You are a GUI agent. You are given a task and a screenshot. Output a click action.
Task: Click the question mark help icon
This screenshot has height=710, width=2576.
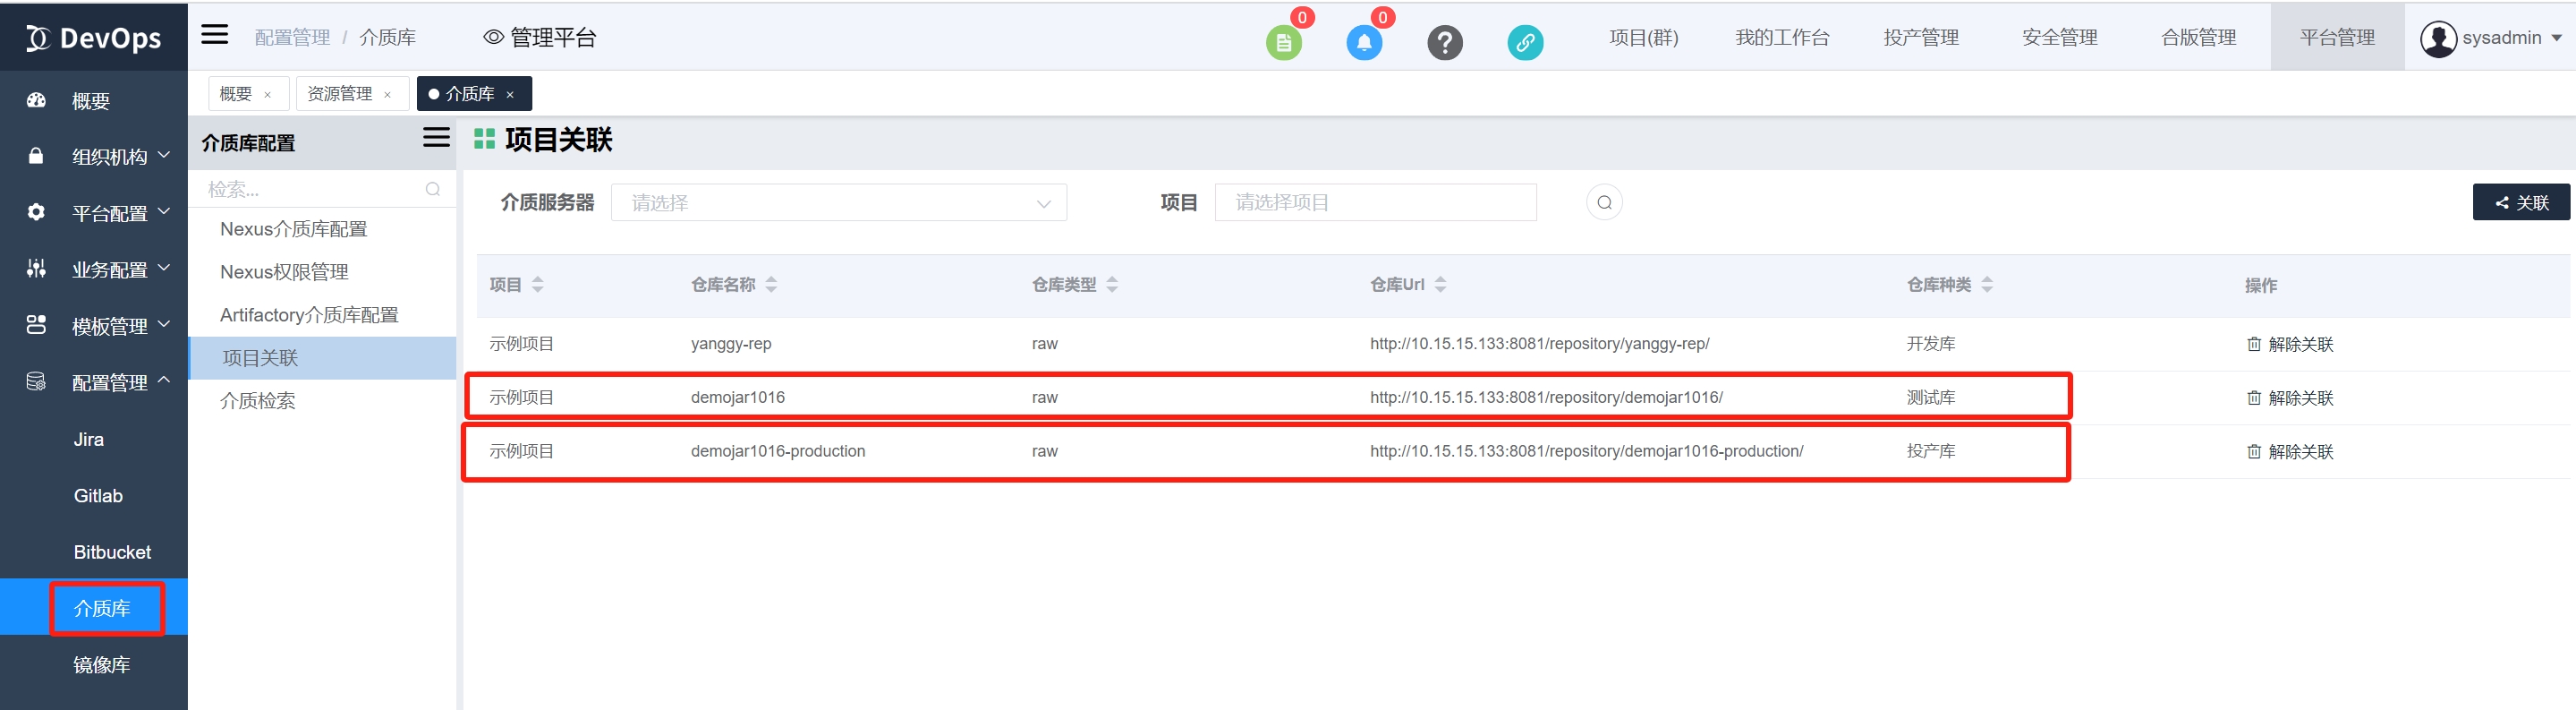[x=1444, y=42]
